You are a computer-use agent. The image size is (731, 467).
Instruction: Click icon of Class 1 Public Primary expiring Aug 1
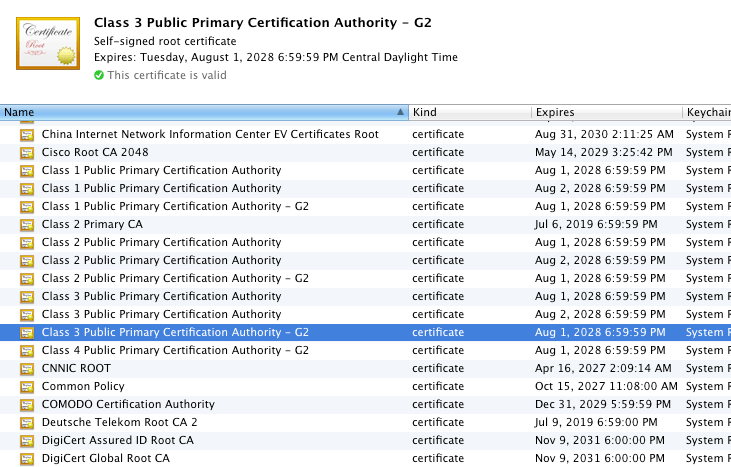click(27, 171)
